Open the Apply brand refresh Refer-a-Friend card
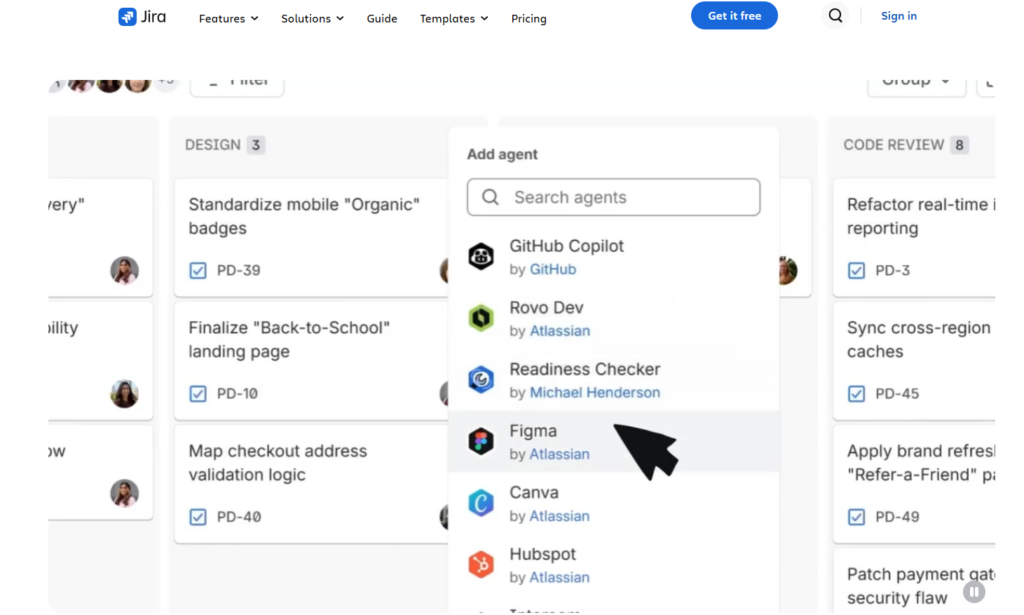 [914, 484]
